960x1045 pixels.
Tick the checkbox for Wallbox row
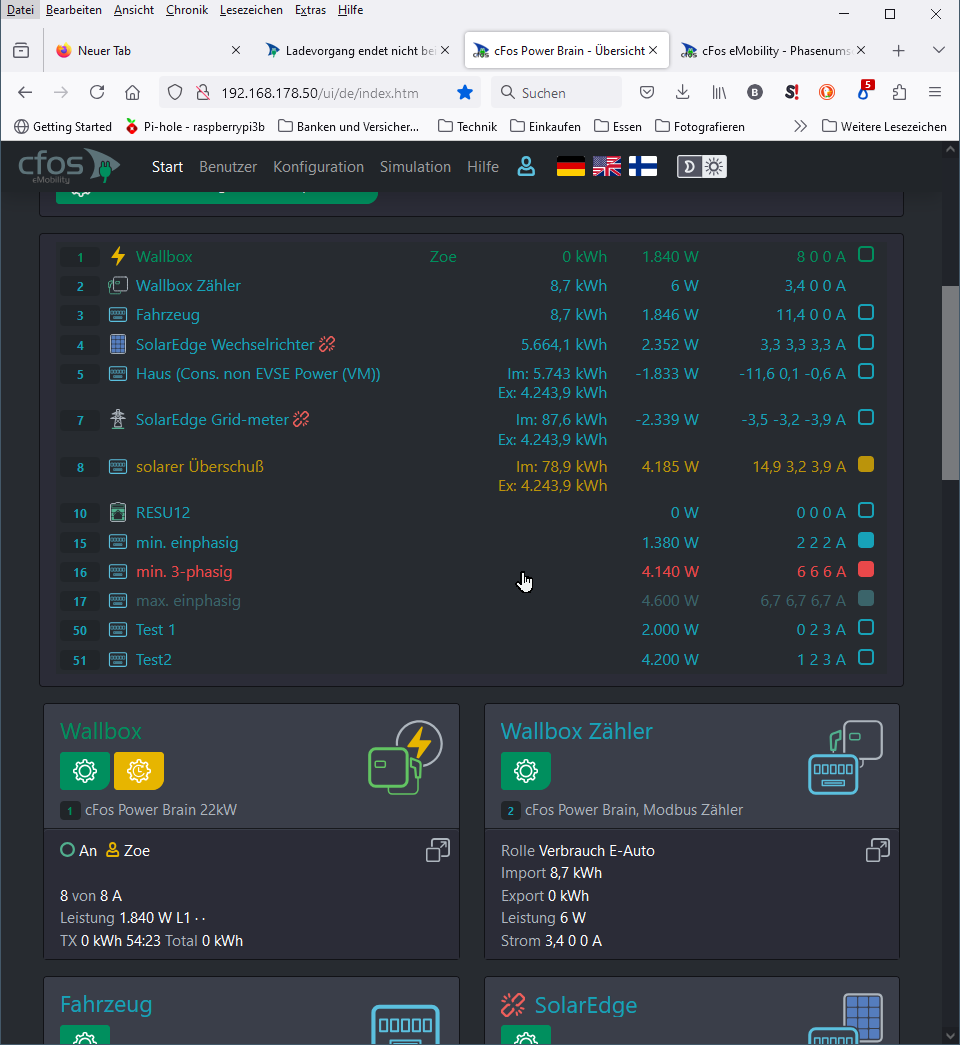(866, 255)
